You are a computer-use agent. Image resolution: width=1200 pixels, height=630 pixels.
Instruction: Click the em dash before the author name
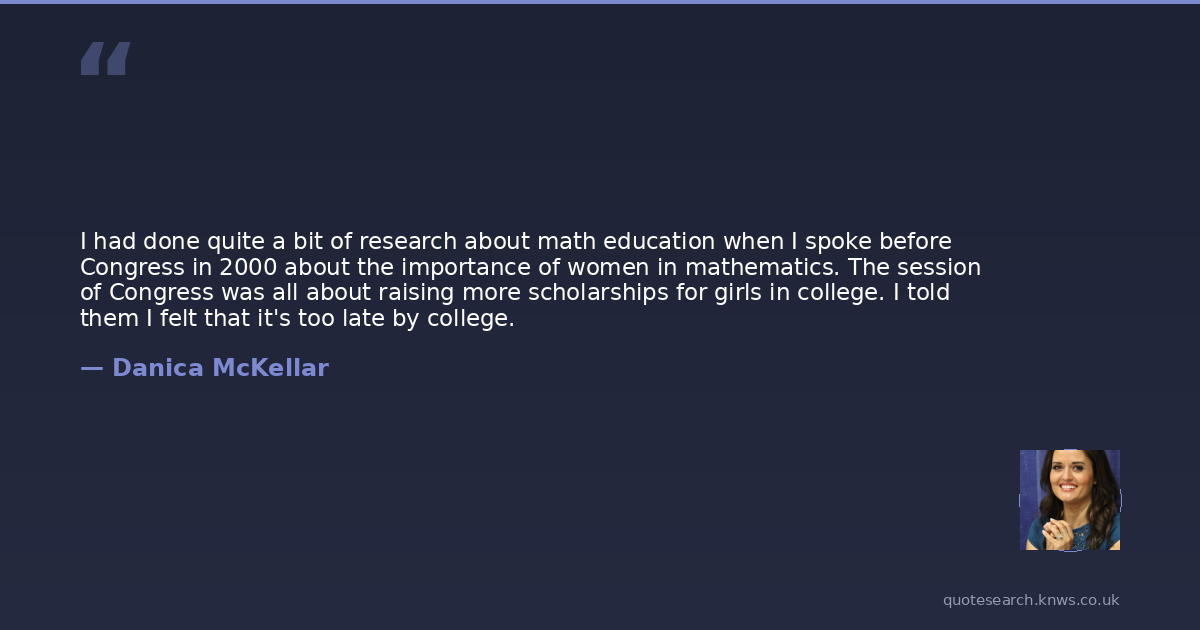click(91, 368)
